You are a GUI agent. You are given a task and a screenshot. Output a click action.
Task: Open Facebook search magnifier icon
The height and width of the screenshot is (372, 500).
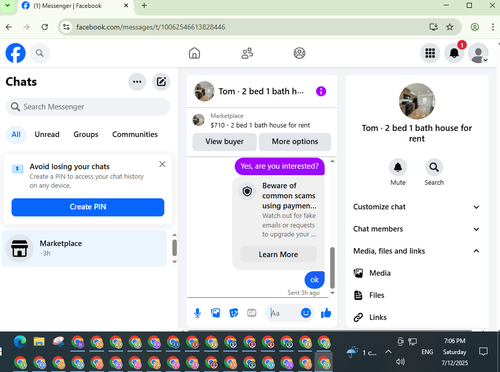pos(40,53)
